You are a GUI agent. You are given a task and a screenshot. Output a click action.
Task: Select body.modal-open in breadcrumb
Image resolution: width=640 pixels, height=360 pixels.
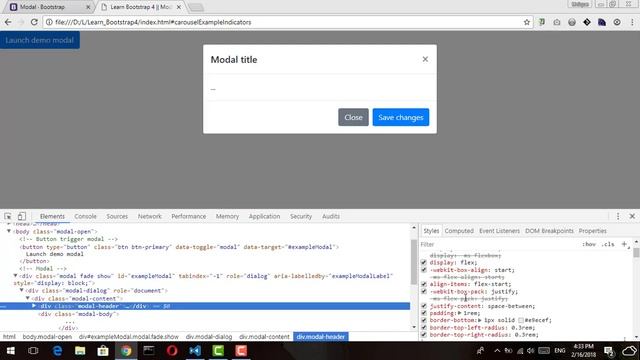[x=47, y=337]
